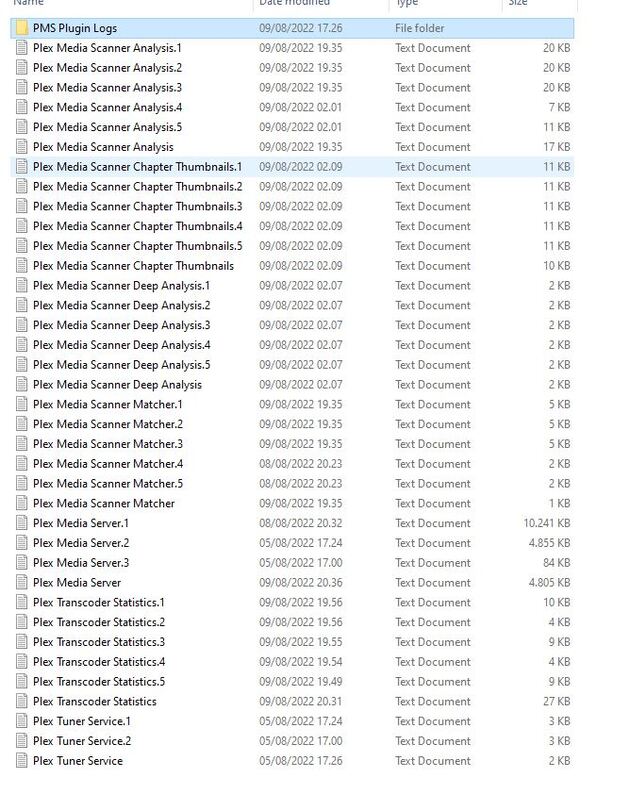This screenshot has width=629, height=794.
Task: Click the unnumbered Plex Media Server file icon
Action: [x=22, y=582]
